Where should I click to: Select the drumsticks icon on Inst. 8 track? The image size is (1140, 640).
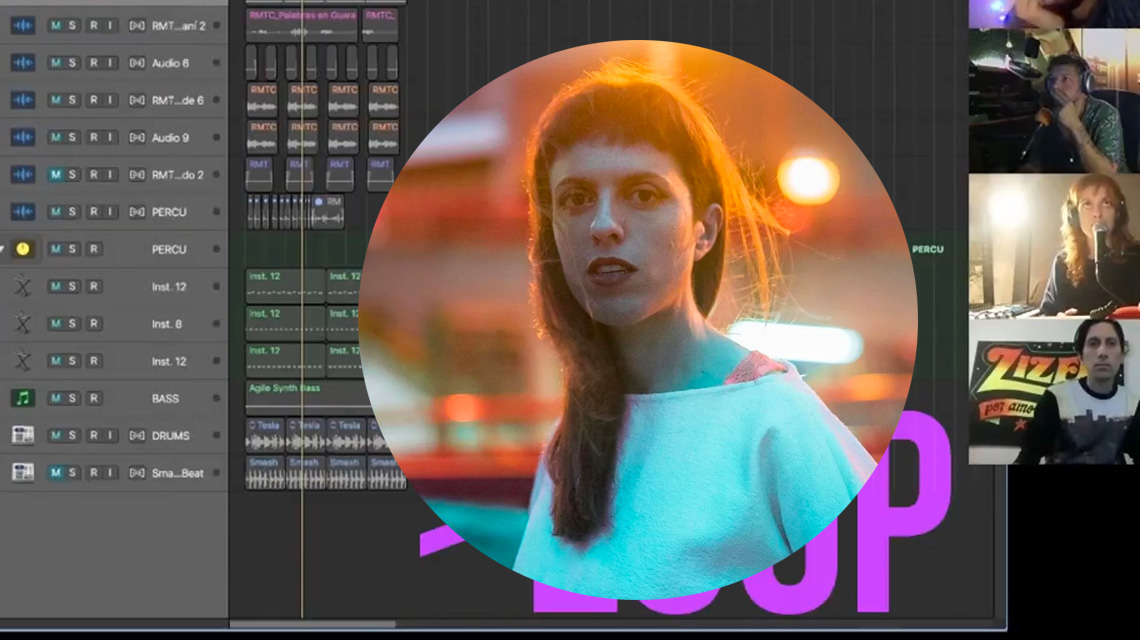pyautogui.click(x=23, y=324)
